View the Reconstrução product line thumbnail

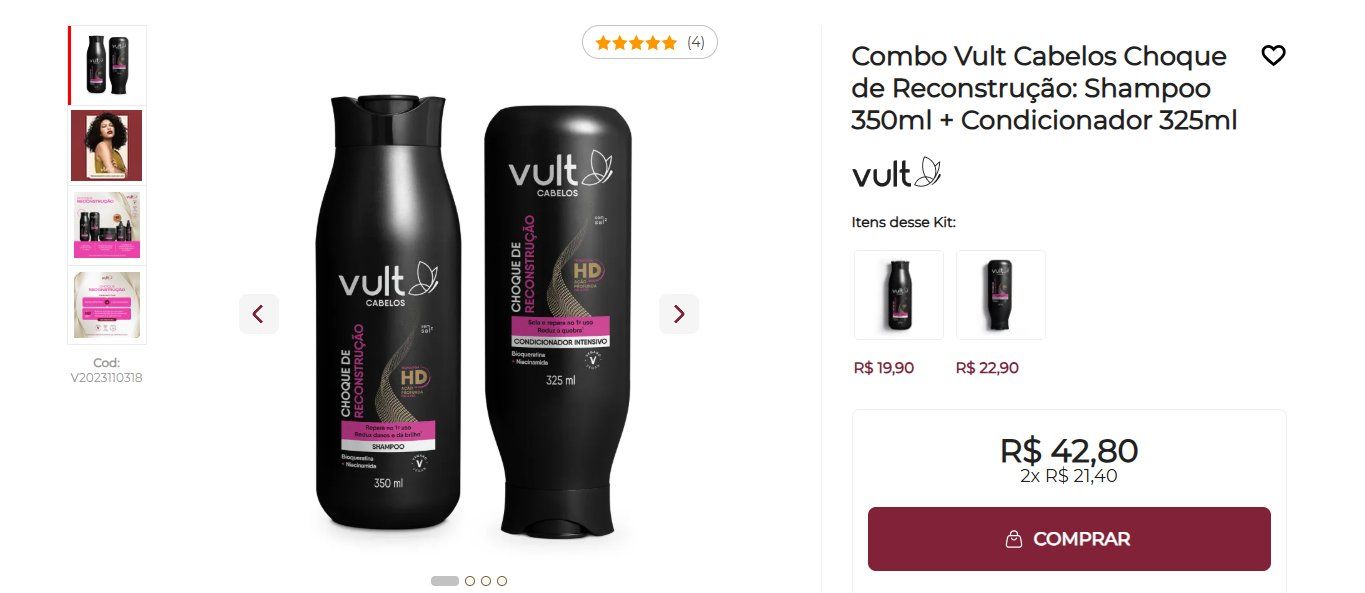pos(108,225)
